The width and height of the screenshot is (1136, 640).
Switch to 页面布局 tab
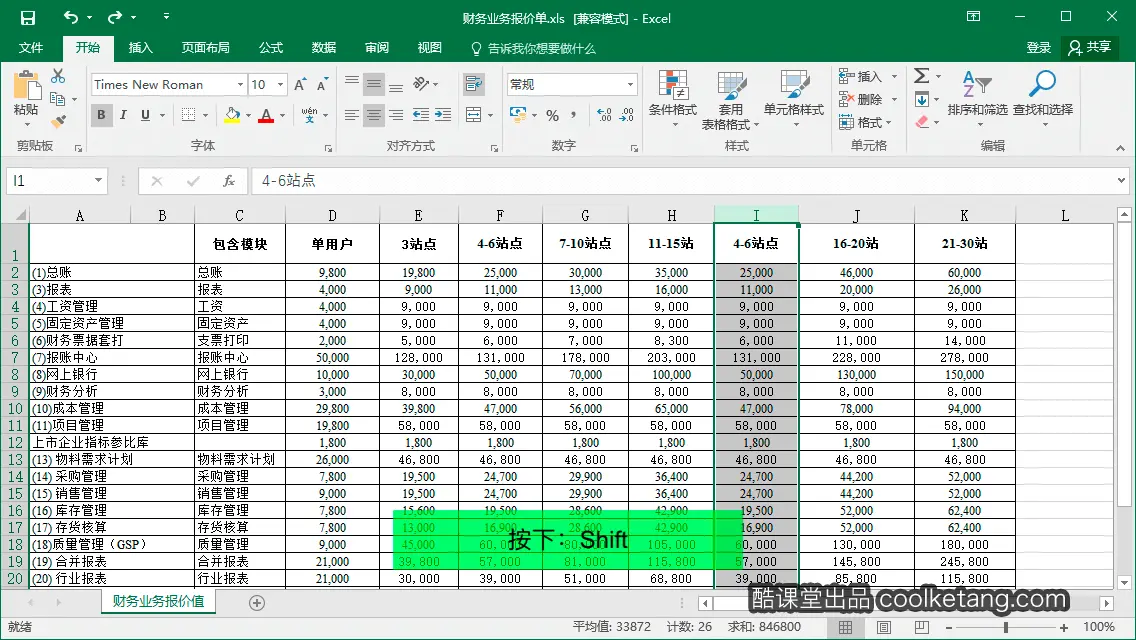tap(206, 48)
